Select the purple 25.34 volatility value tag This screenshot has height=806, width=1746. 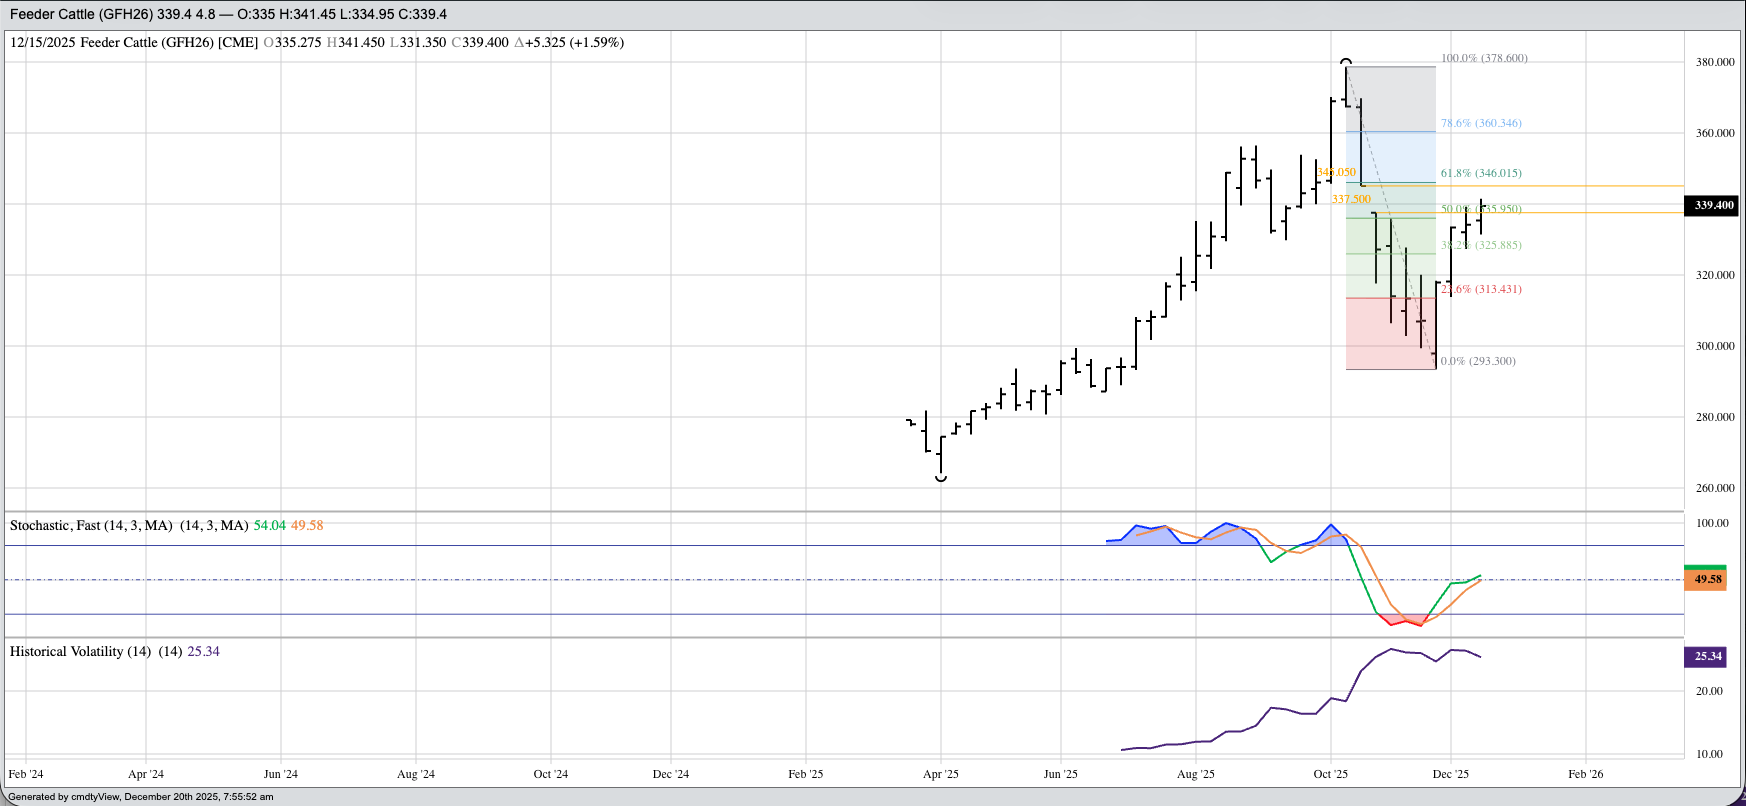click(1706, 657)
